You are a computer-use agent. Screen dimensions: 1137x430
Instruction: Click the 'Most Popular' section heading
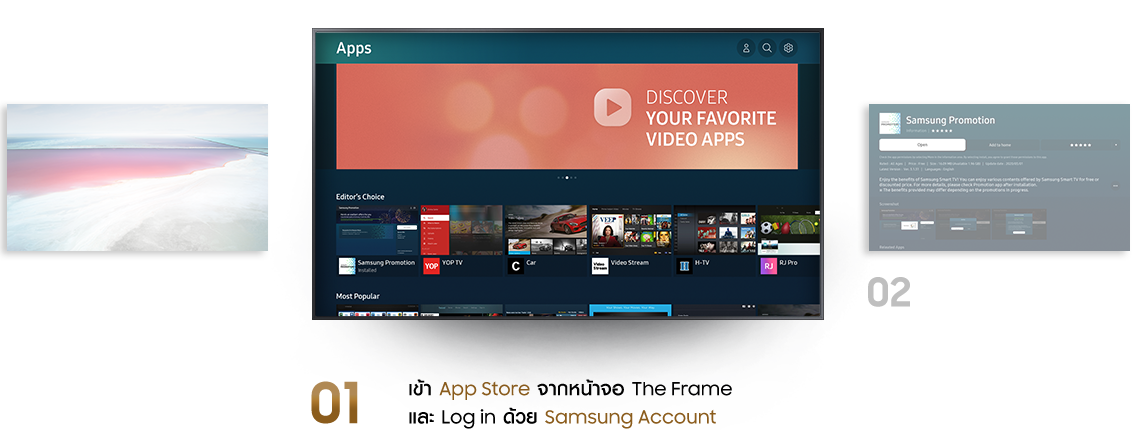point(357,296)
